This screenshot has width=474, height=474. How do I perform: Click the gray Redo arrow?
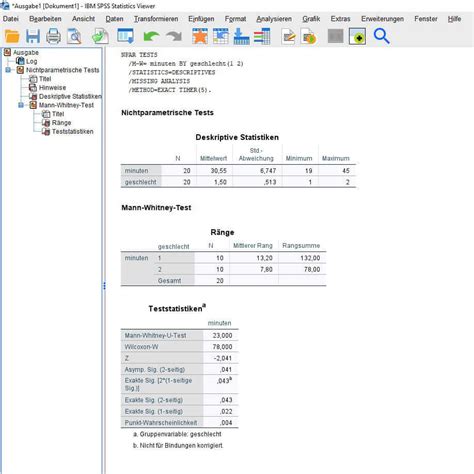click(x=174, y=36)
